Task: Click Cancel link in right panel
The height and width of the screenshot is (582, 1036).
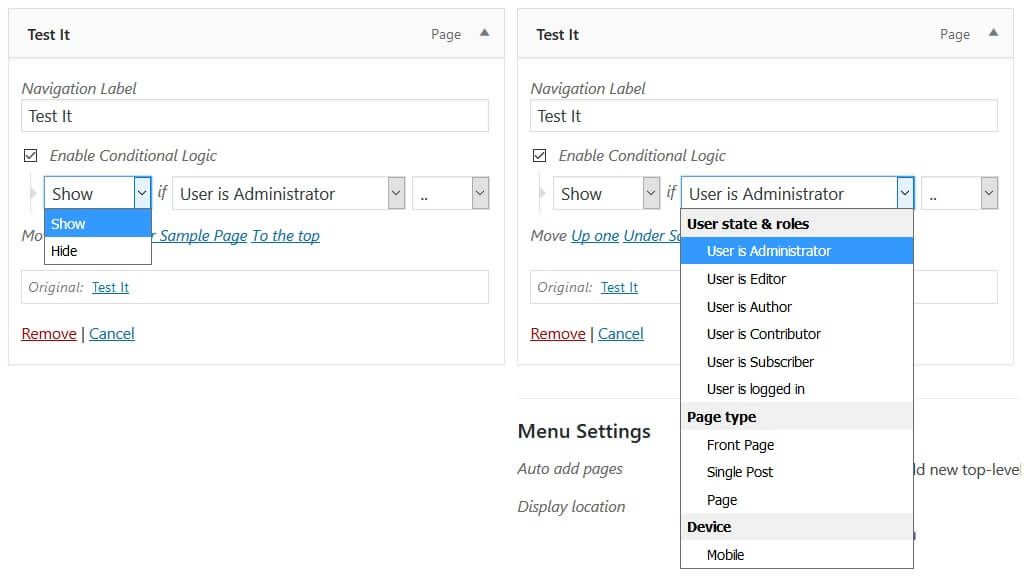Action: tap(620, 334)
